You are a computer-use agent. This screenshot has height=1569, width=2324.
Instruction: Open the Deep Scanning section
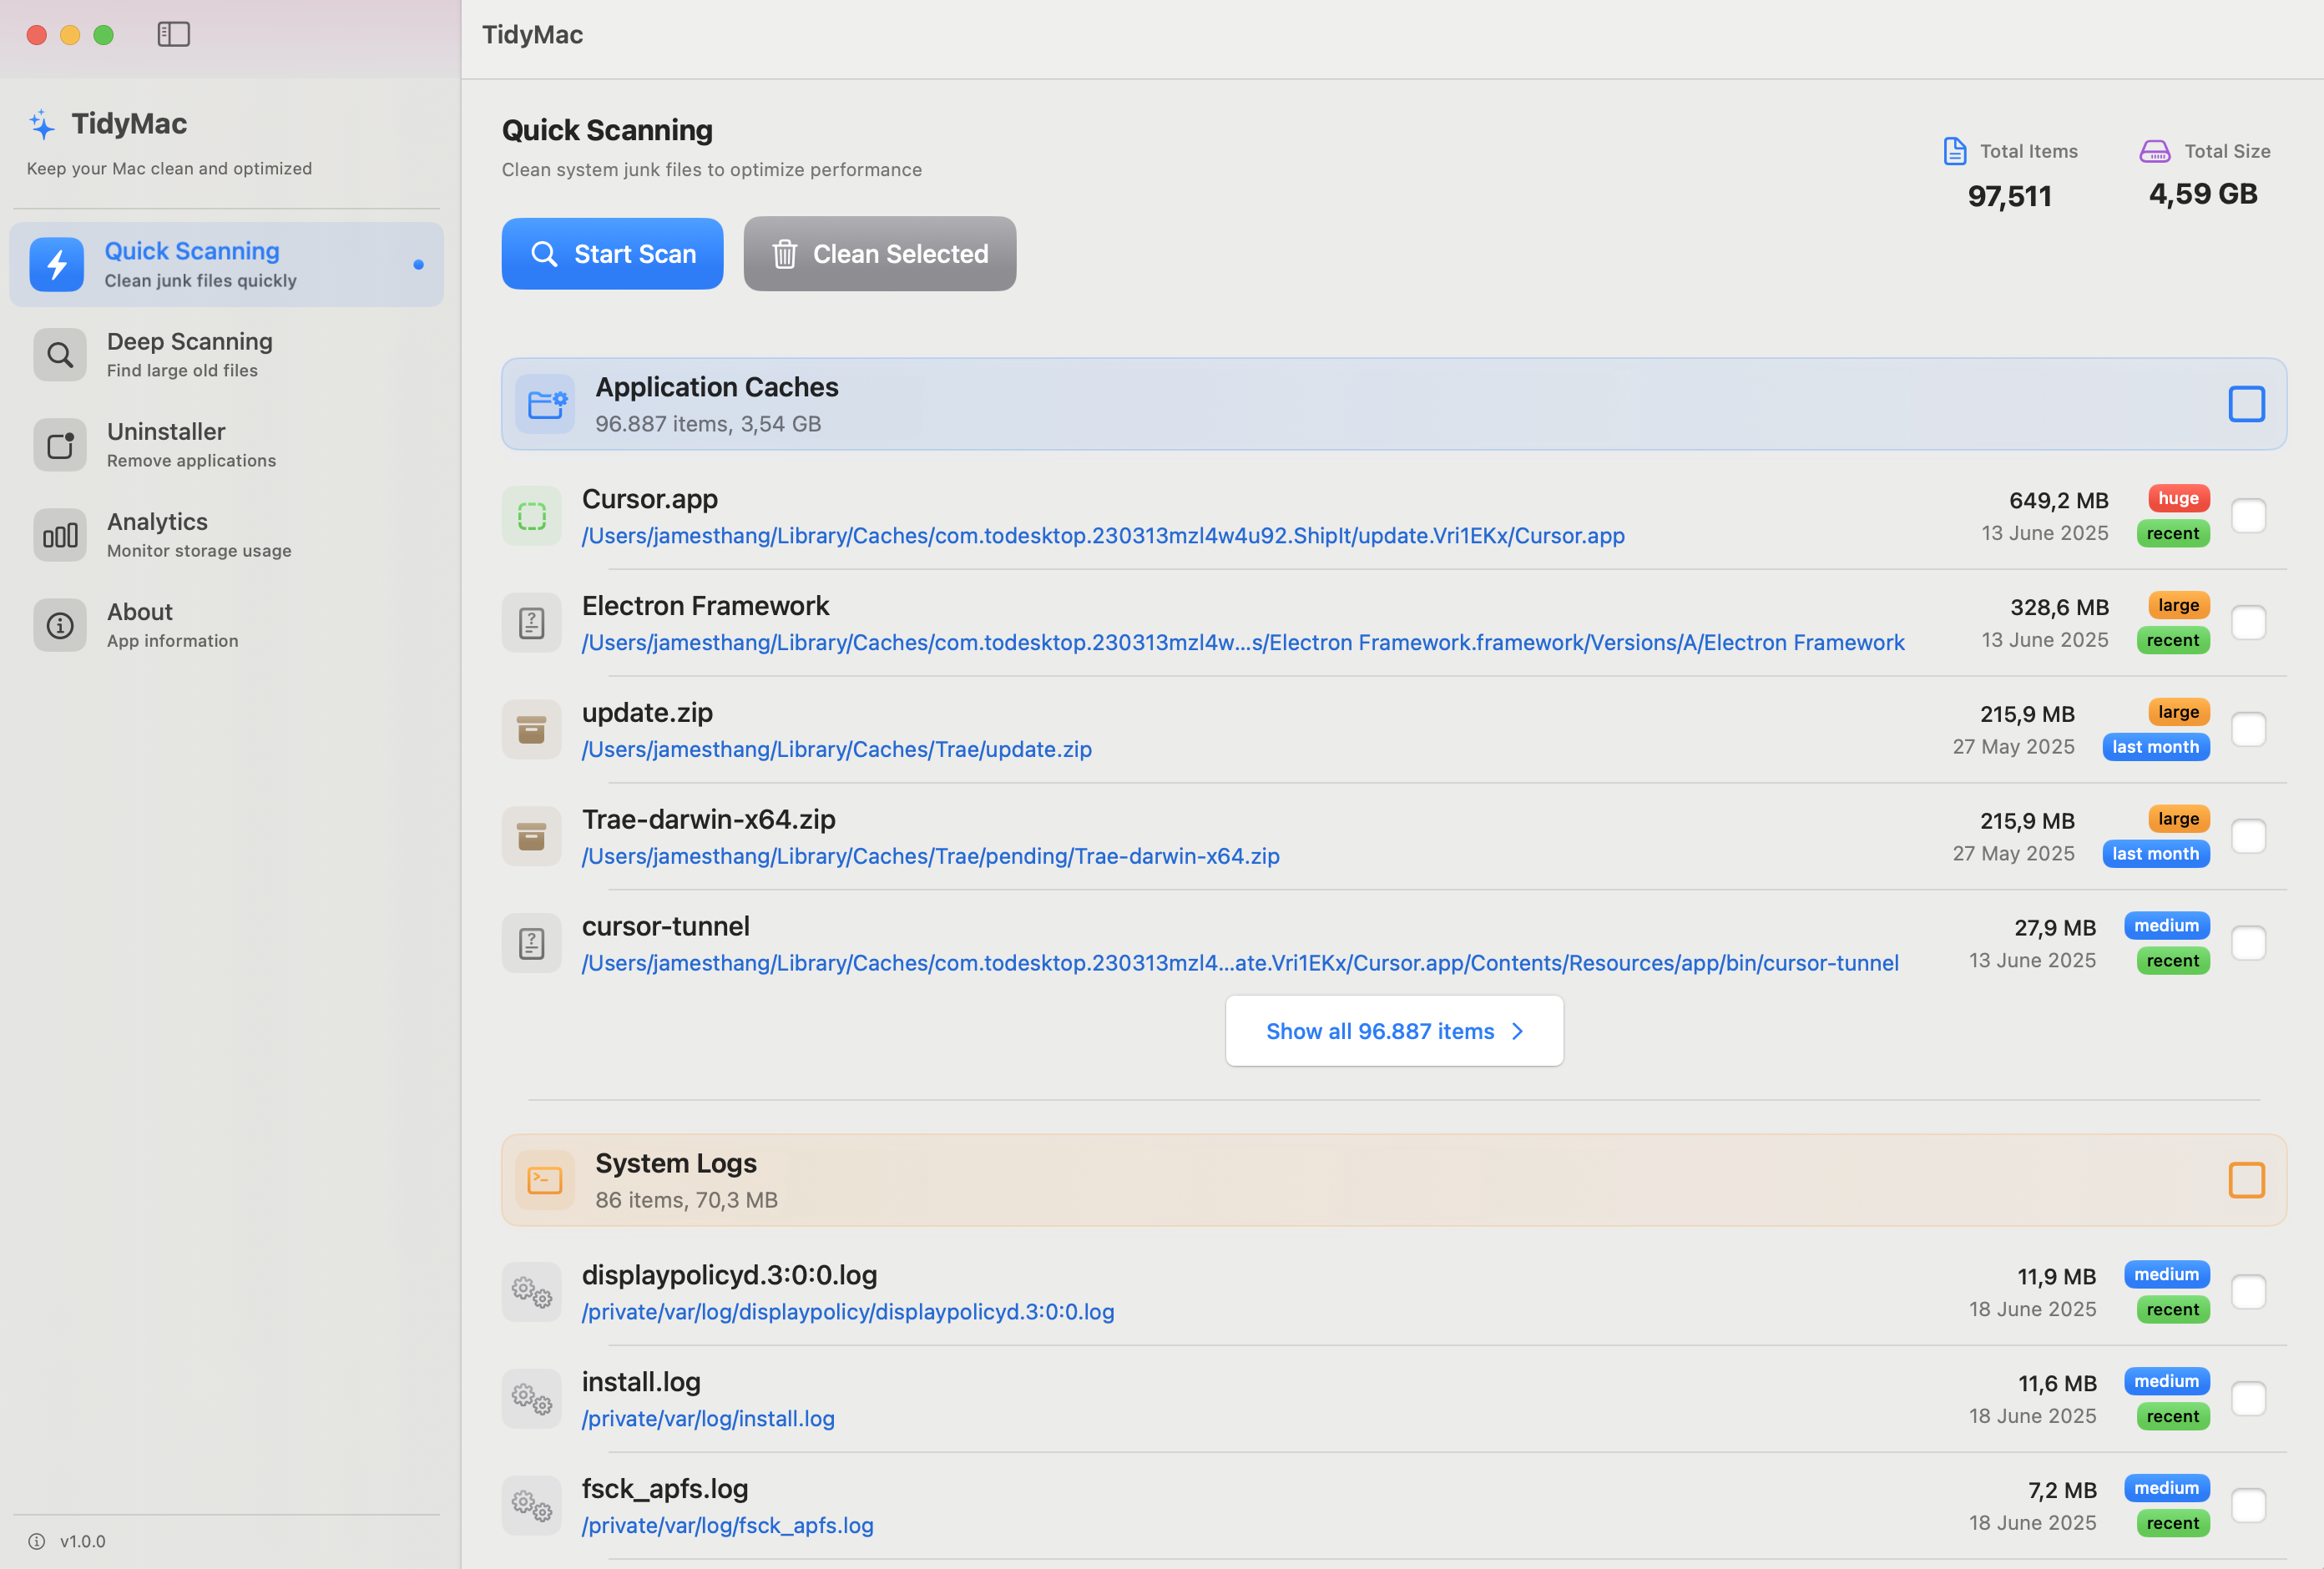pos(189,354)
